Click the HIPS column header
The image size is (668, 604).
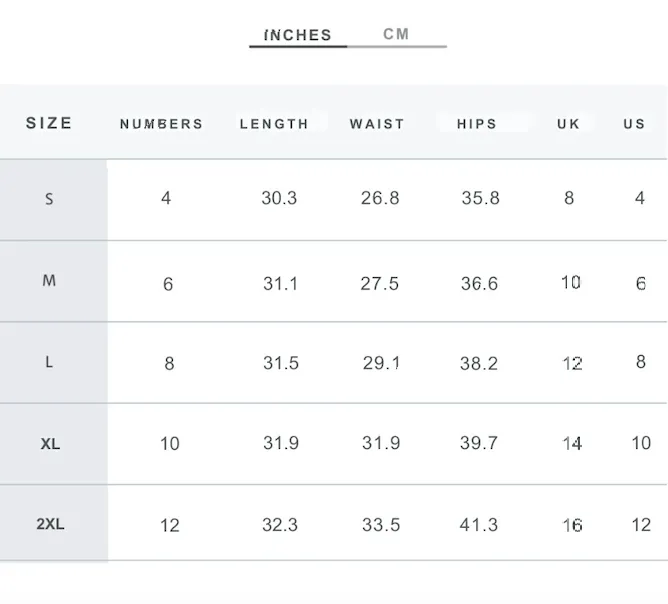[x=477, y=124]
